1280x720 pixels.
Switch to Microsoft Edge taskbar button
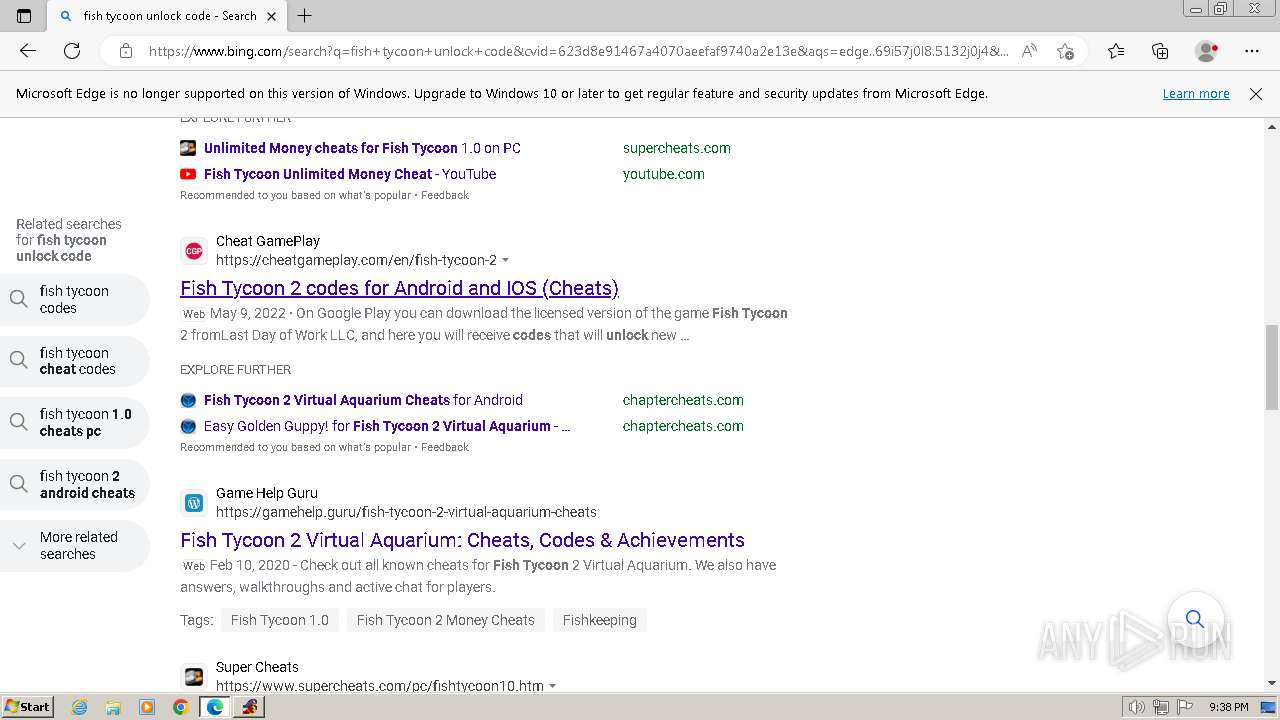click(215, 707)
